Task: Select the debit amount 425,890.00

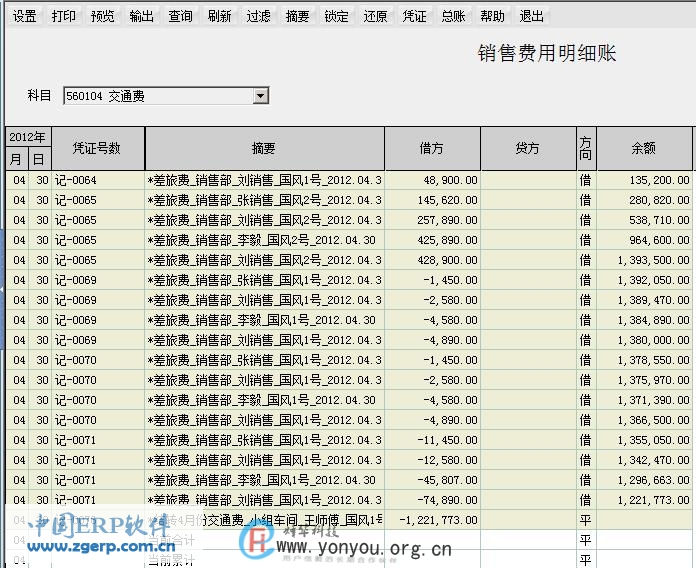Action: point(432,240)
